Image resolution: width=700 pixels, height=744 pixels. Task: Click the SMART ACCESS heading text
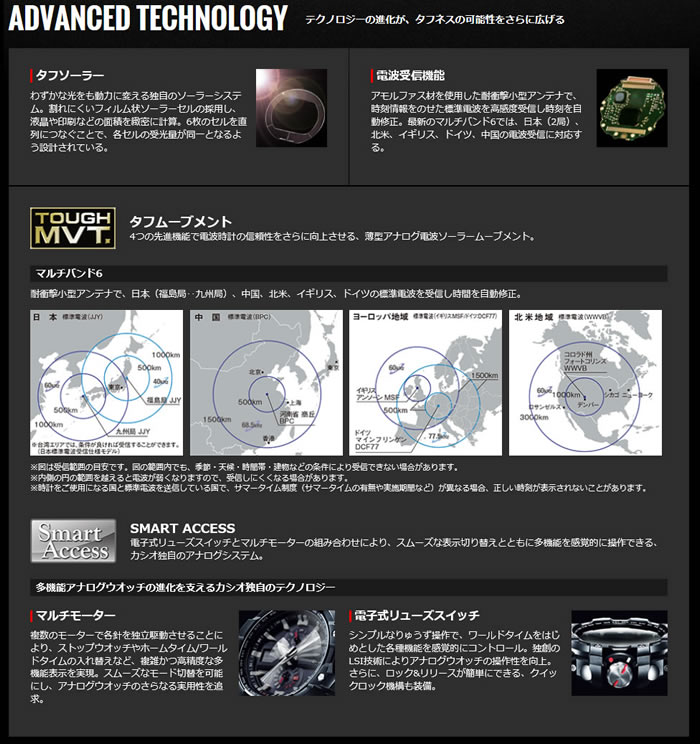point(182,528)
